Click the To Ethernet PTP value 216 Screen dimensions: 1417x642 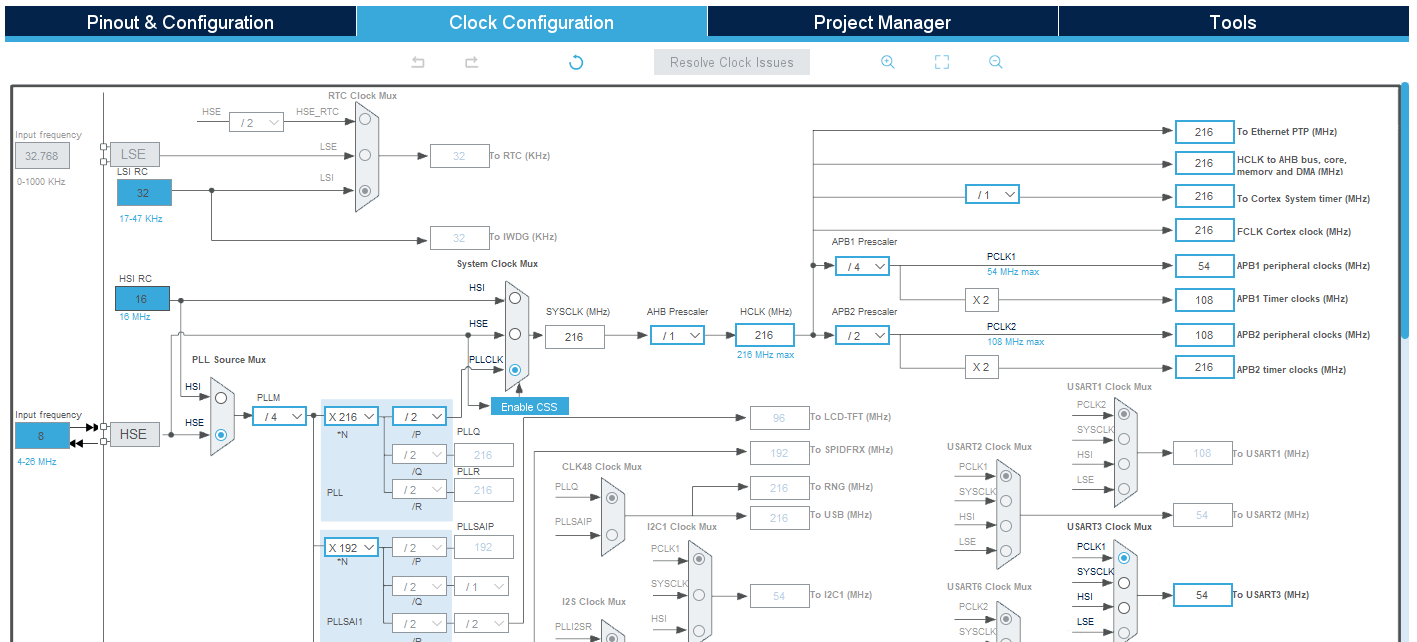(x=1204, y=131)
